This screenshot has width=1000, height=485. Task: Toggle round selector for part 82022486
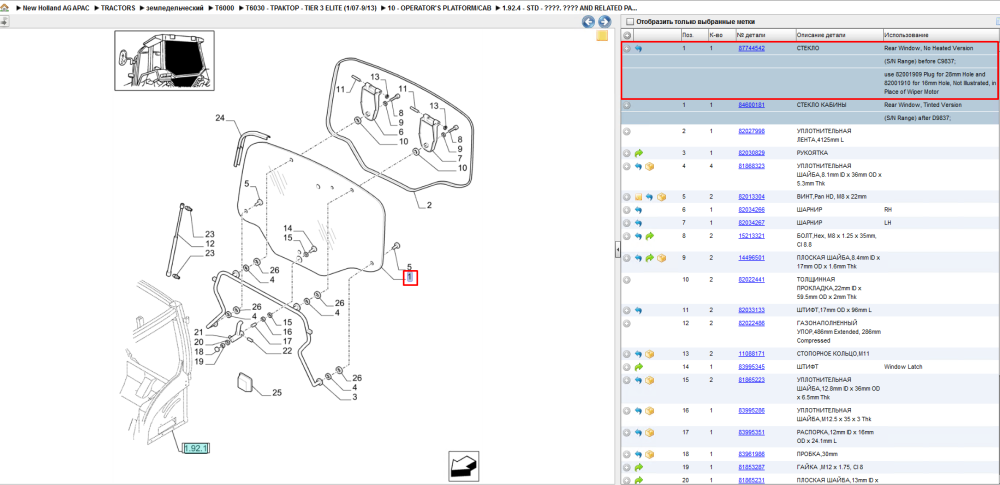point(627,323)
